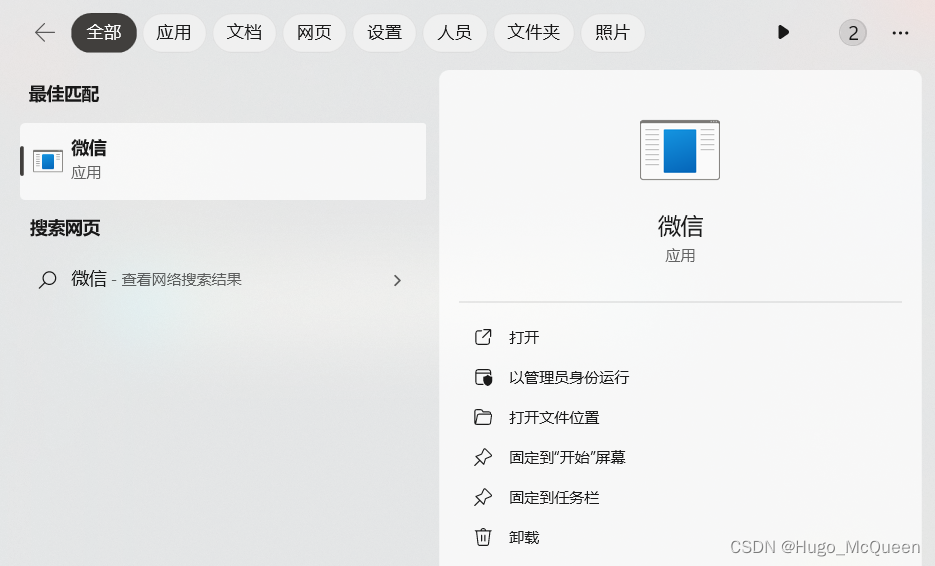Filter results by 照片

612,33
